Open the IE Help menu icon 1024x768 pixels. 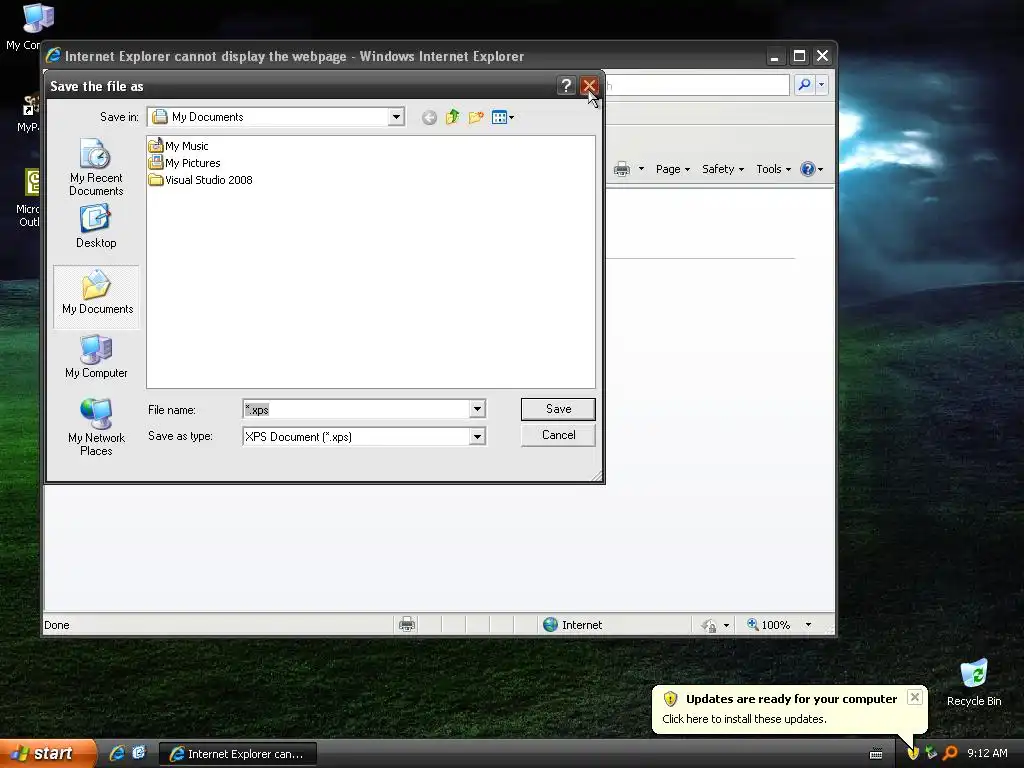(x=811, y=169)
